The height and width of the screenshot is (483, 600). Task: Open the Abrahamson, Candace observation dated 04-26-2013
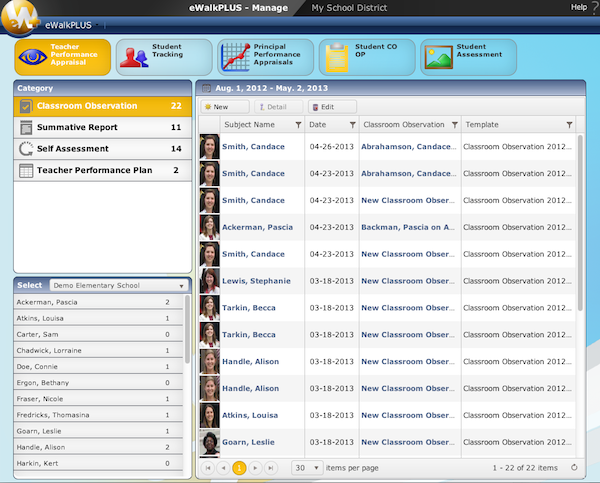(x=409, y=147)
